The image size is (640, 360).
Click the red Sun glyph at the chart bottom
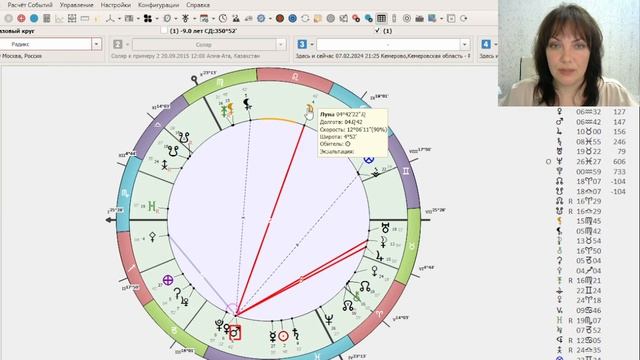284,336
